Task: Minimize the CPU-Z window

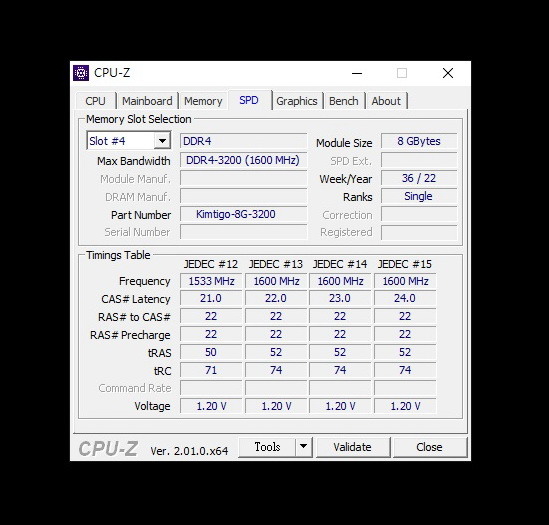Action: 357,73
